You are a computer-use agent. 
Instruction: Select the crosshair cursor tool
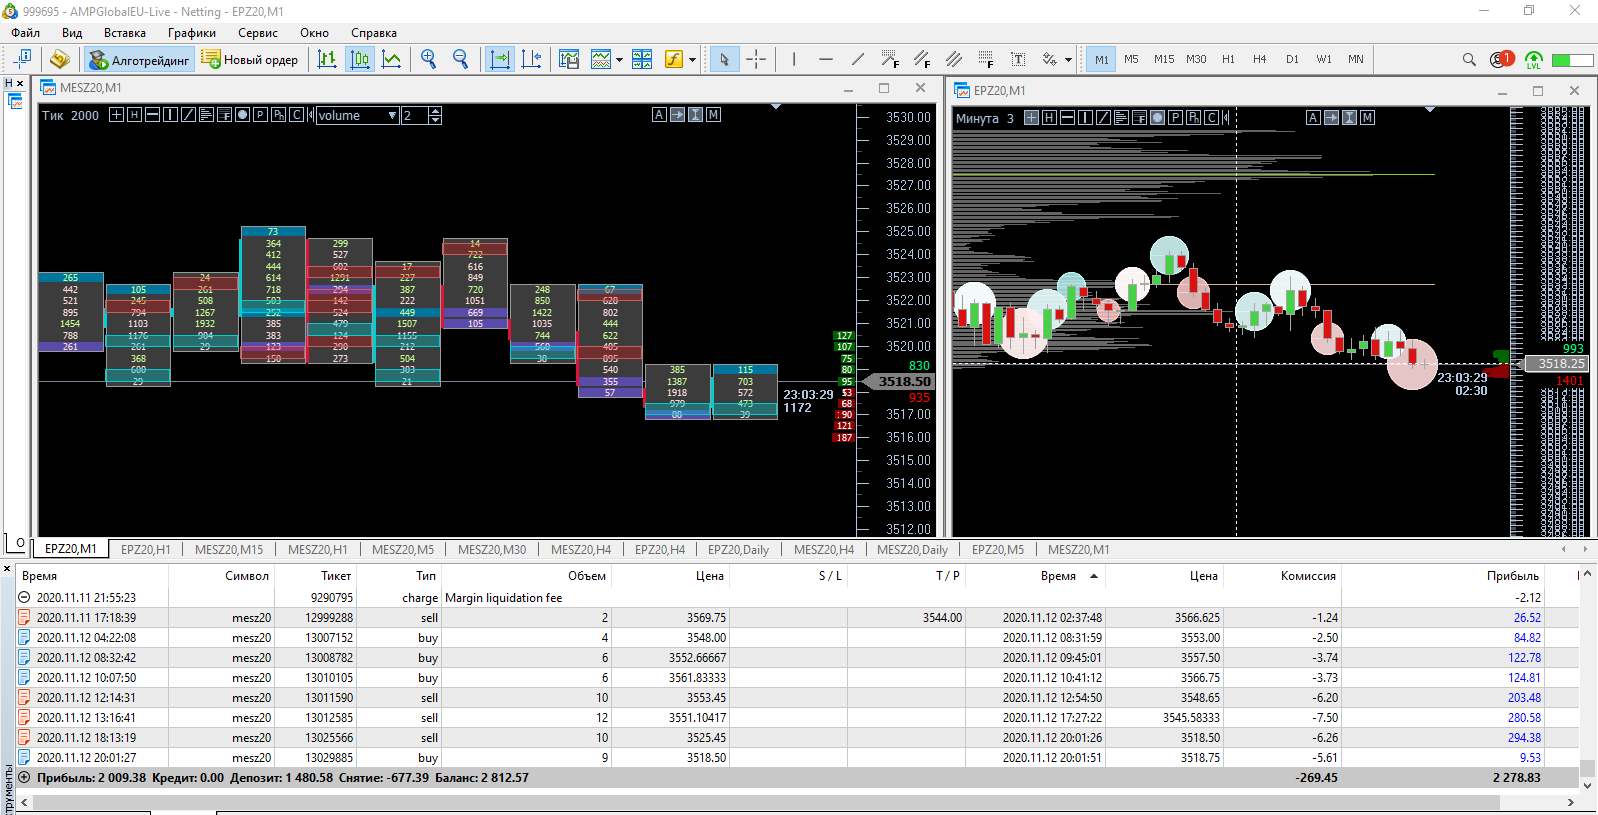pos(756,59)
